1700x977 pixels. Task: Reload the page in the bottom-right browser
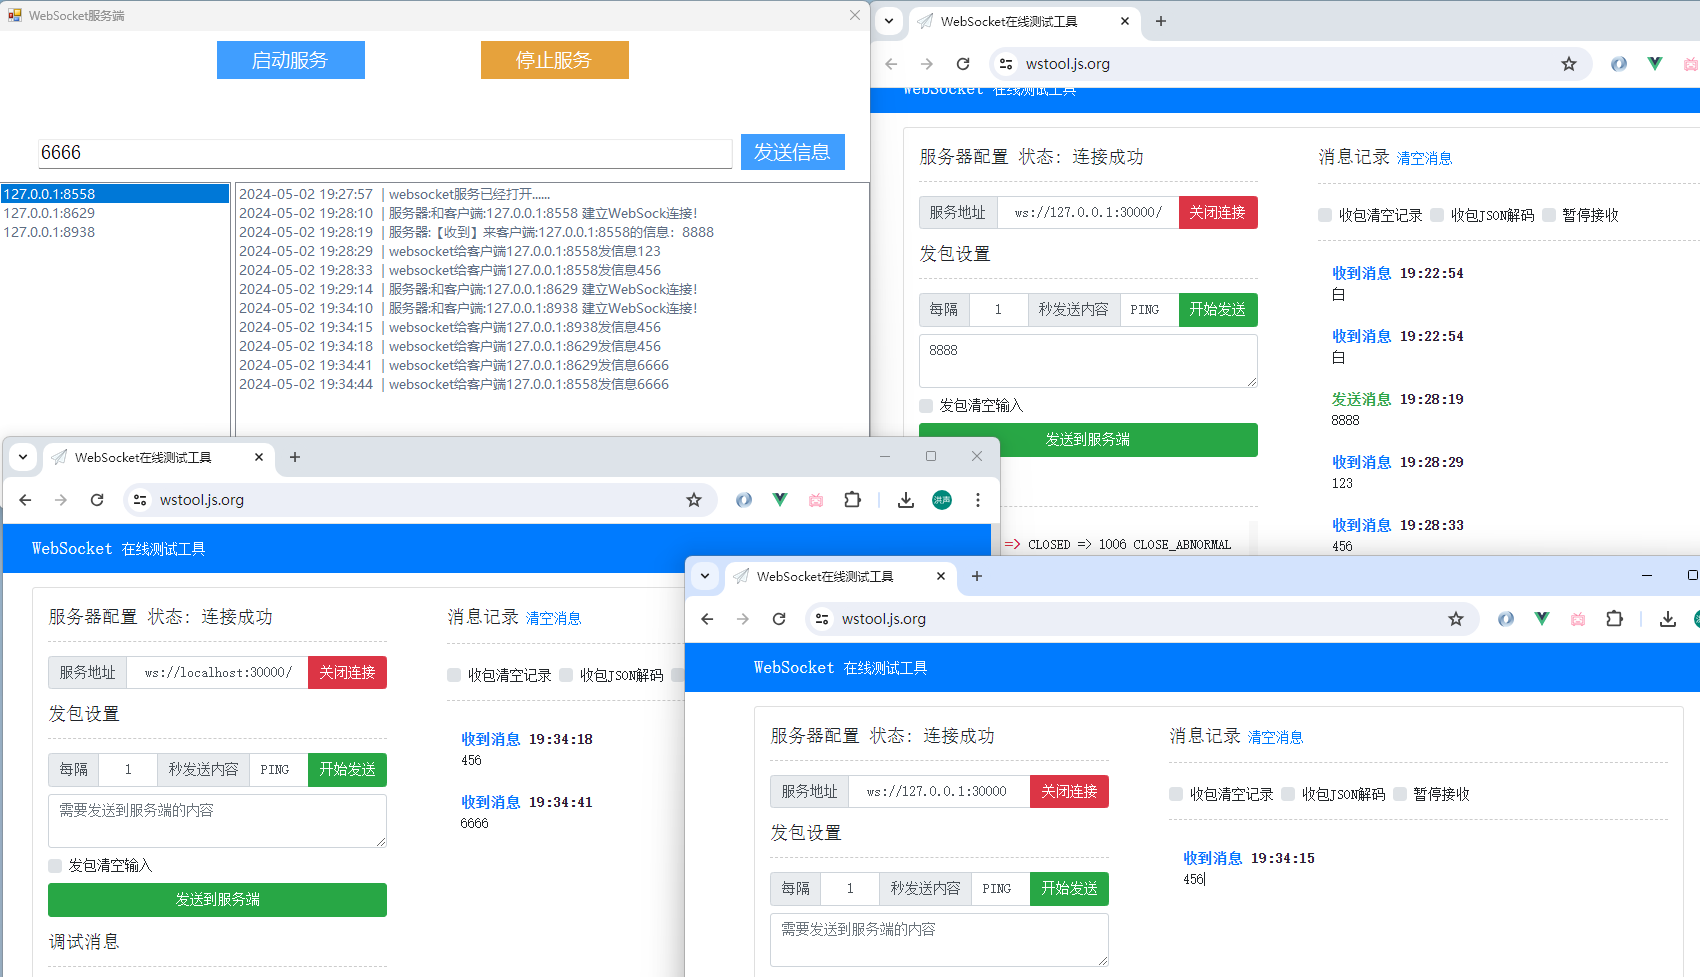tap(779, 619)
